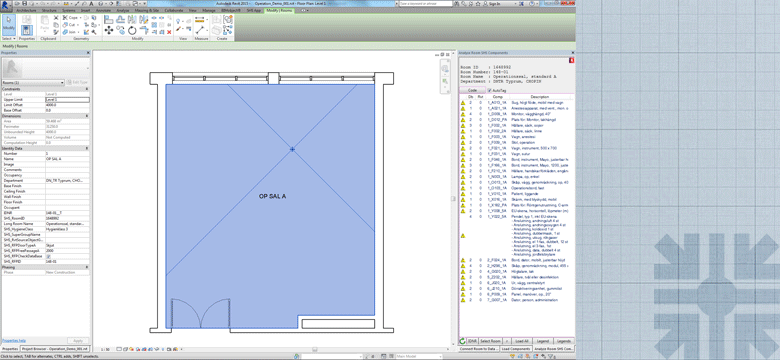Click the Align tool icon
This screenshot has width=780, height=360.
tap(108, 19)
